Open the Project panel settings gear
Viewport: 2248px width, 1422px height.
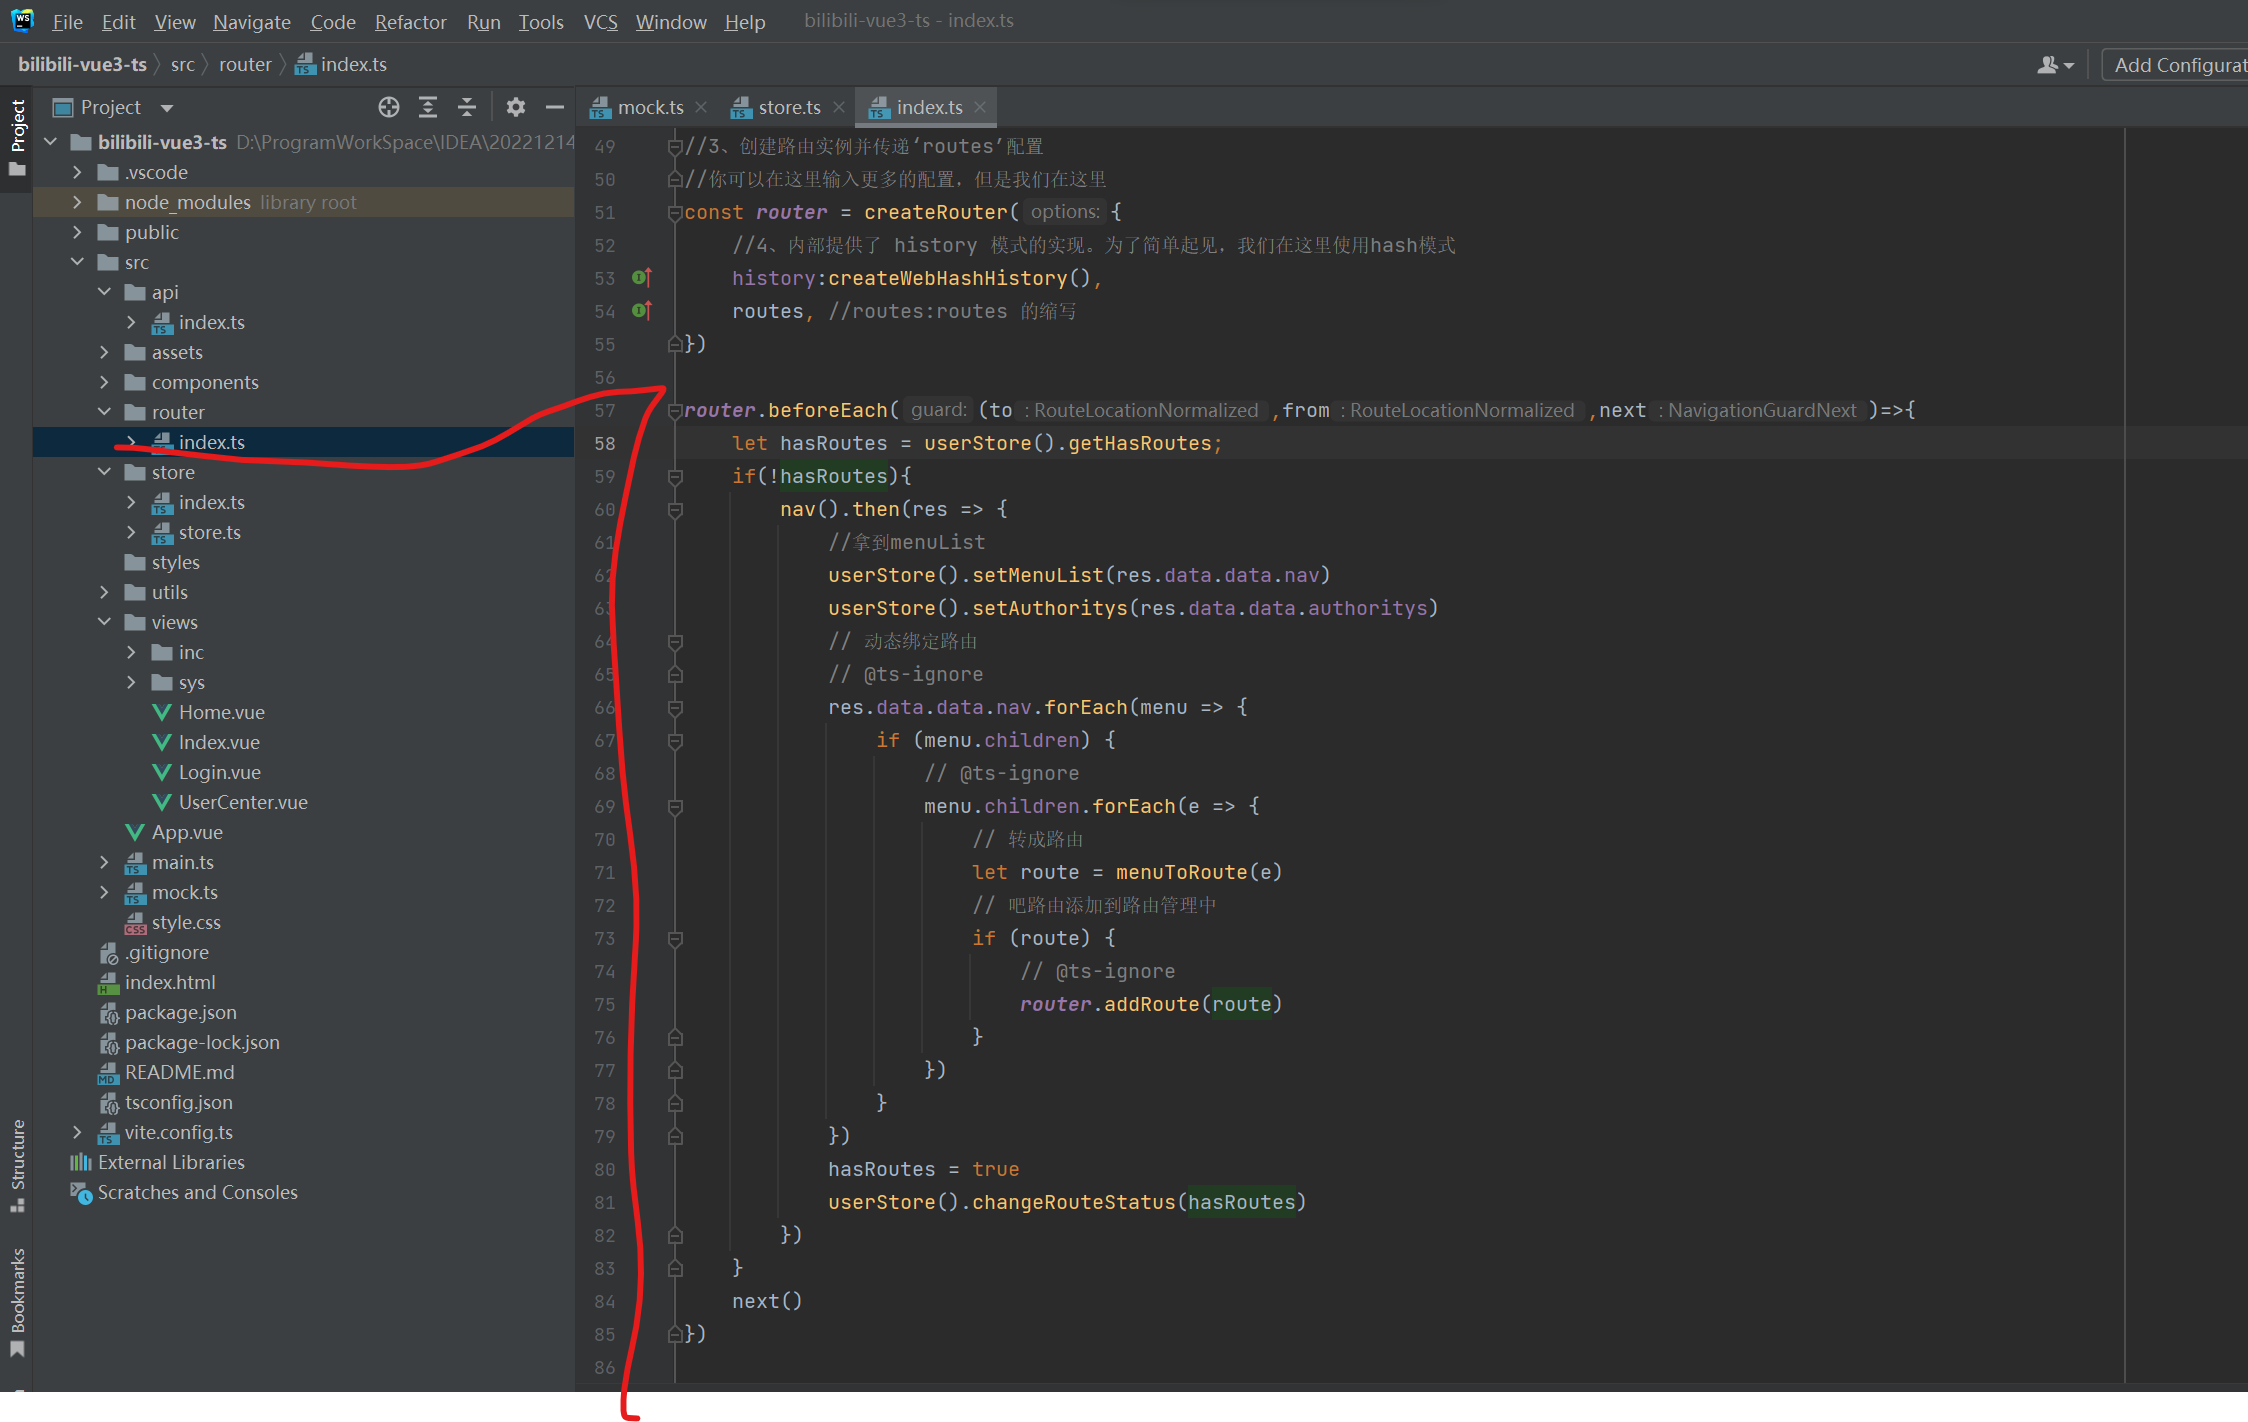pos(515,107)
